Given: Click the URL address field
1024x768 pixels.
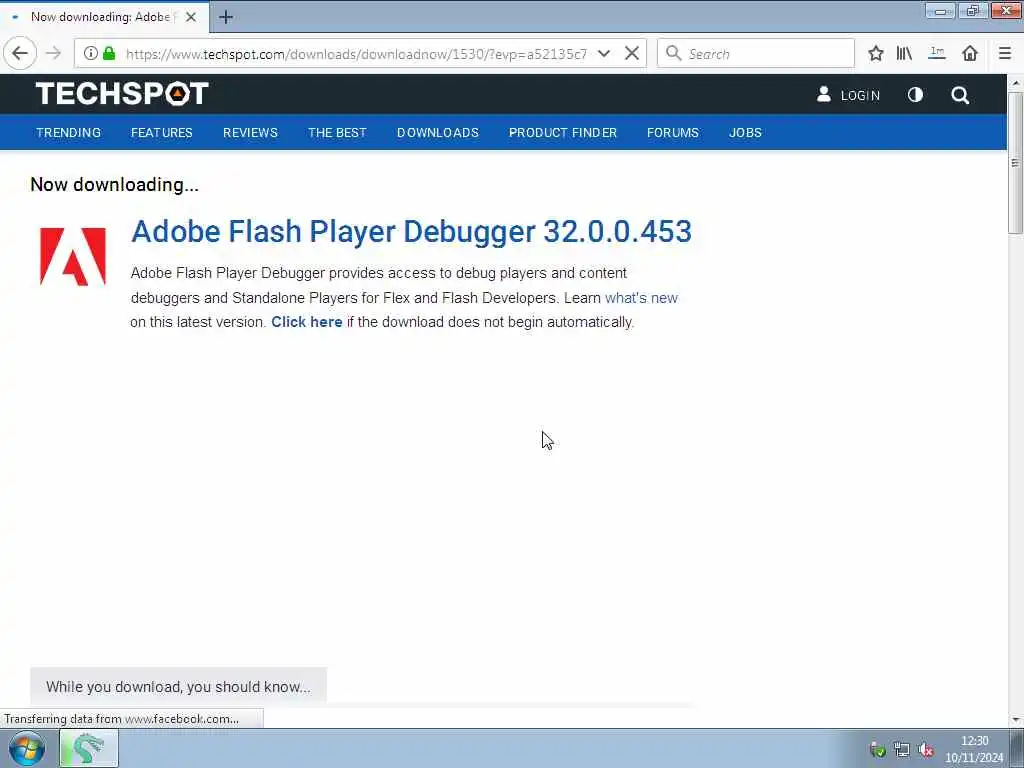Looking at the screenshot, I should click(x=356, y=54).
